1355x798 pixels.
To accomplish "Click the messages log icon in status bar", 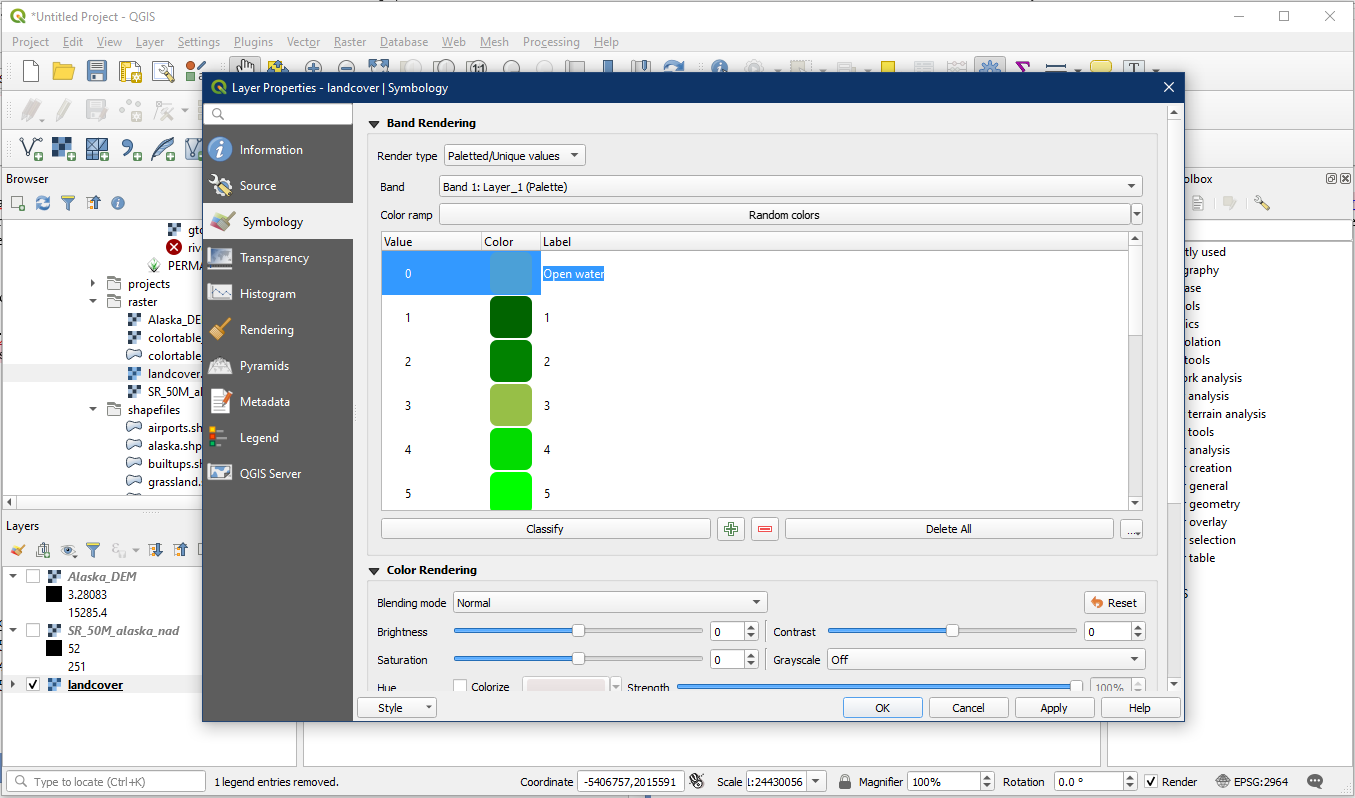I will (1315, 781).
